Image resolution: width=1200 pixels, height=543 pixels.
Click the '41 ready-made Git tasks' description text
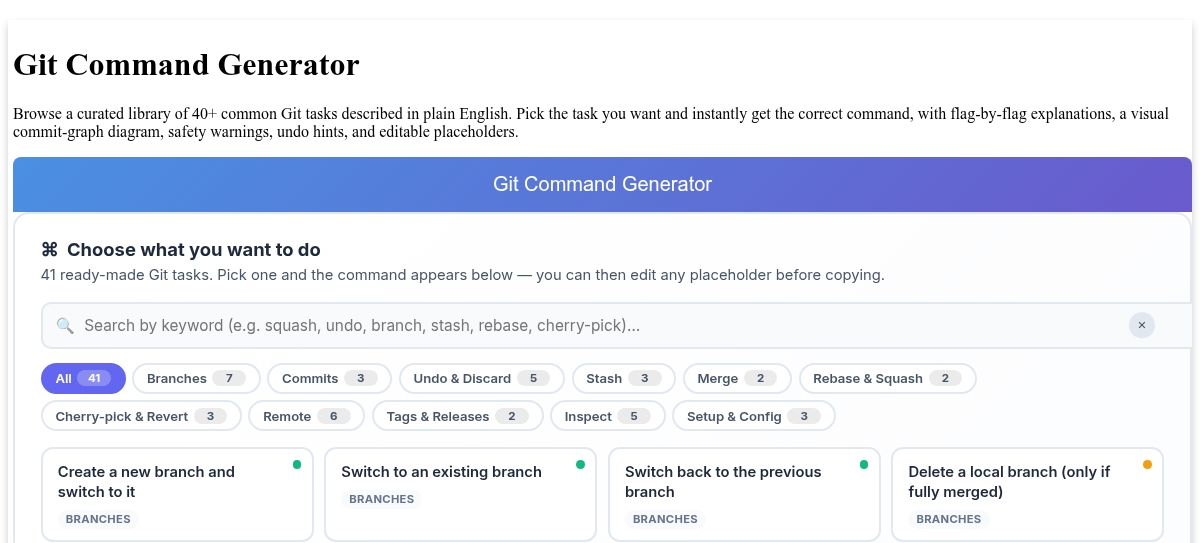463,275
